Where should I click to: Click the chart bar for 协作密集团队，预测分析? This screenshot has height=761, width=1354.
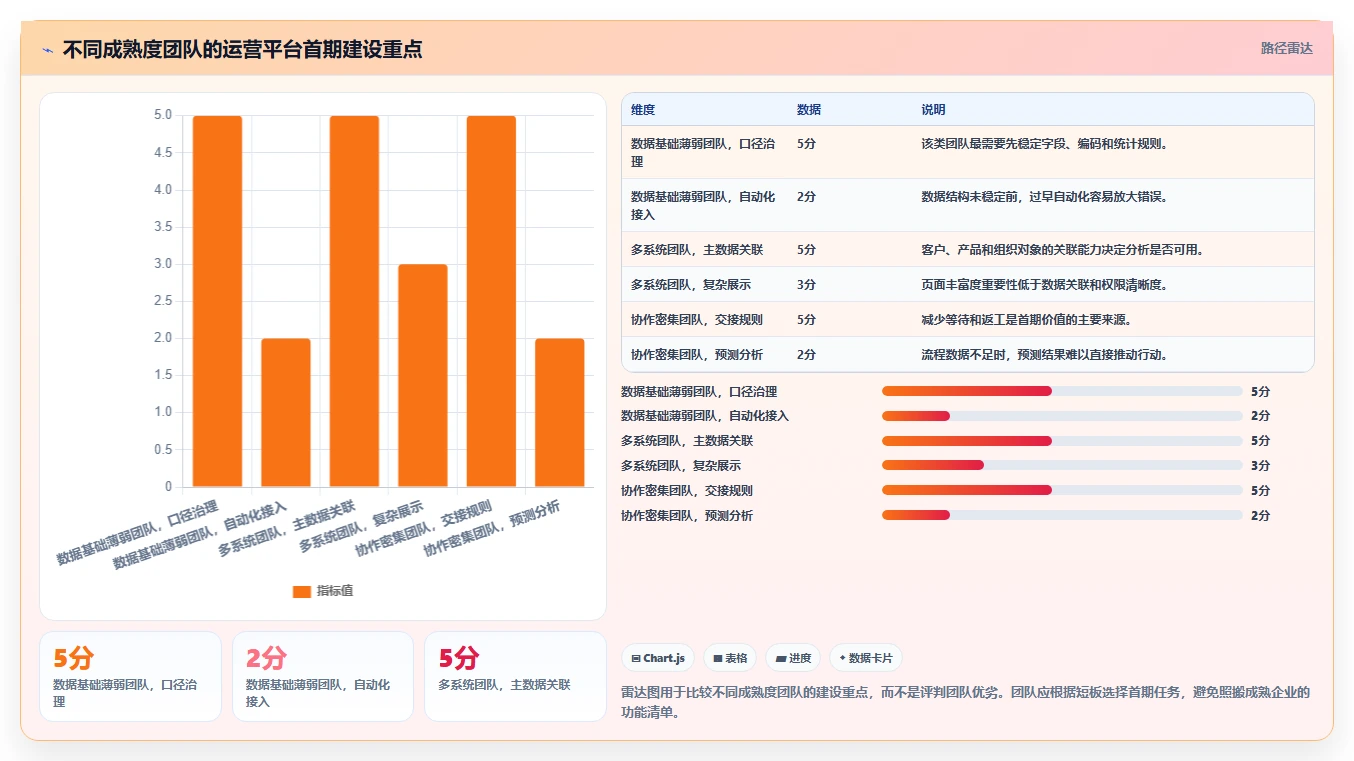tap(560, 413)
